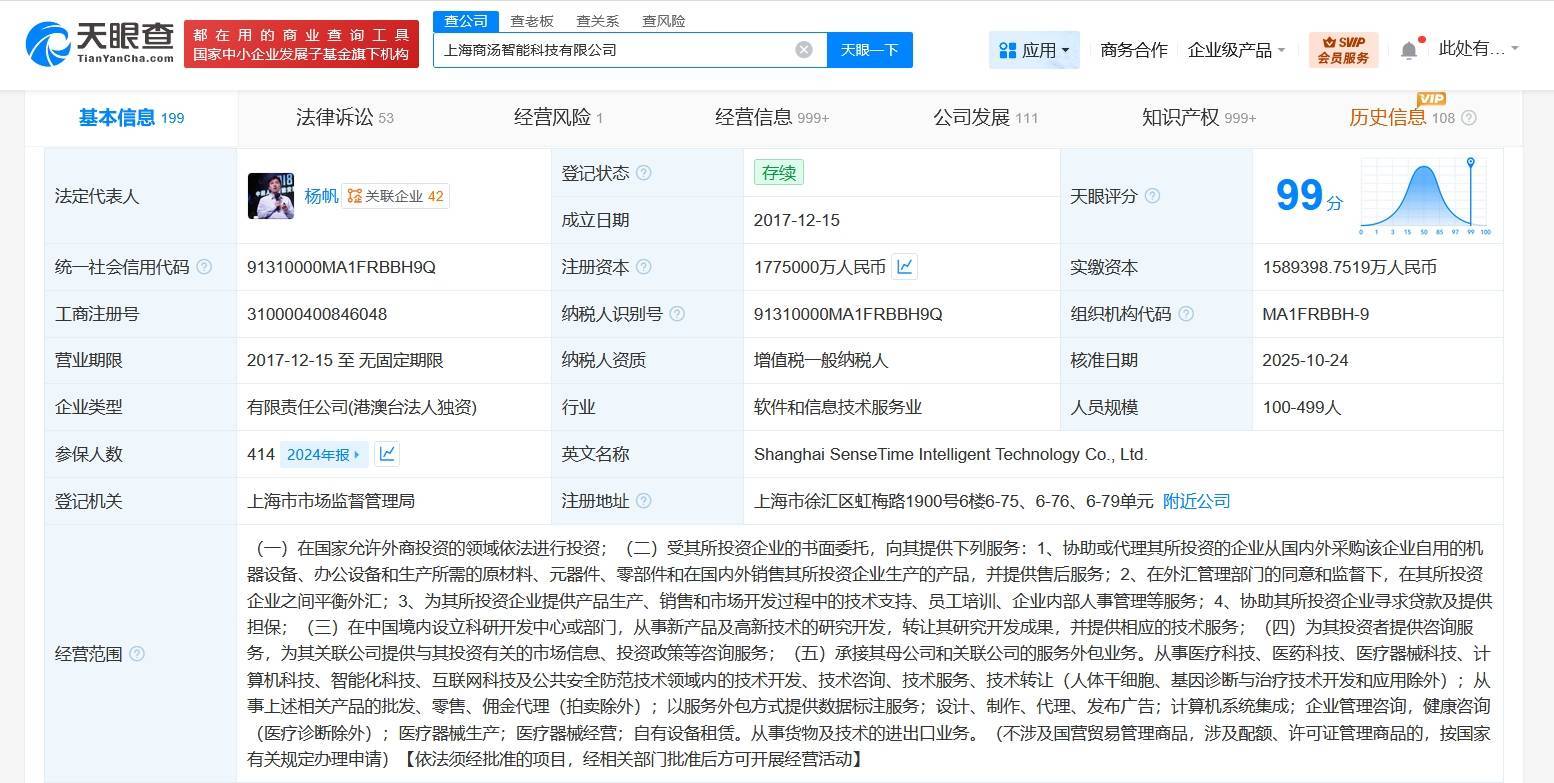Image resolution: width=1554 pixels, height=783 pixels.
Task: Open the 附近公司 link
Action: click(1196, 501)
